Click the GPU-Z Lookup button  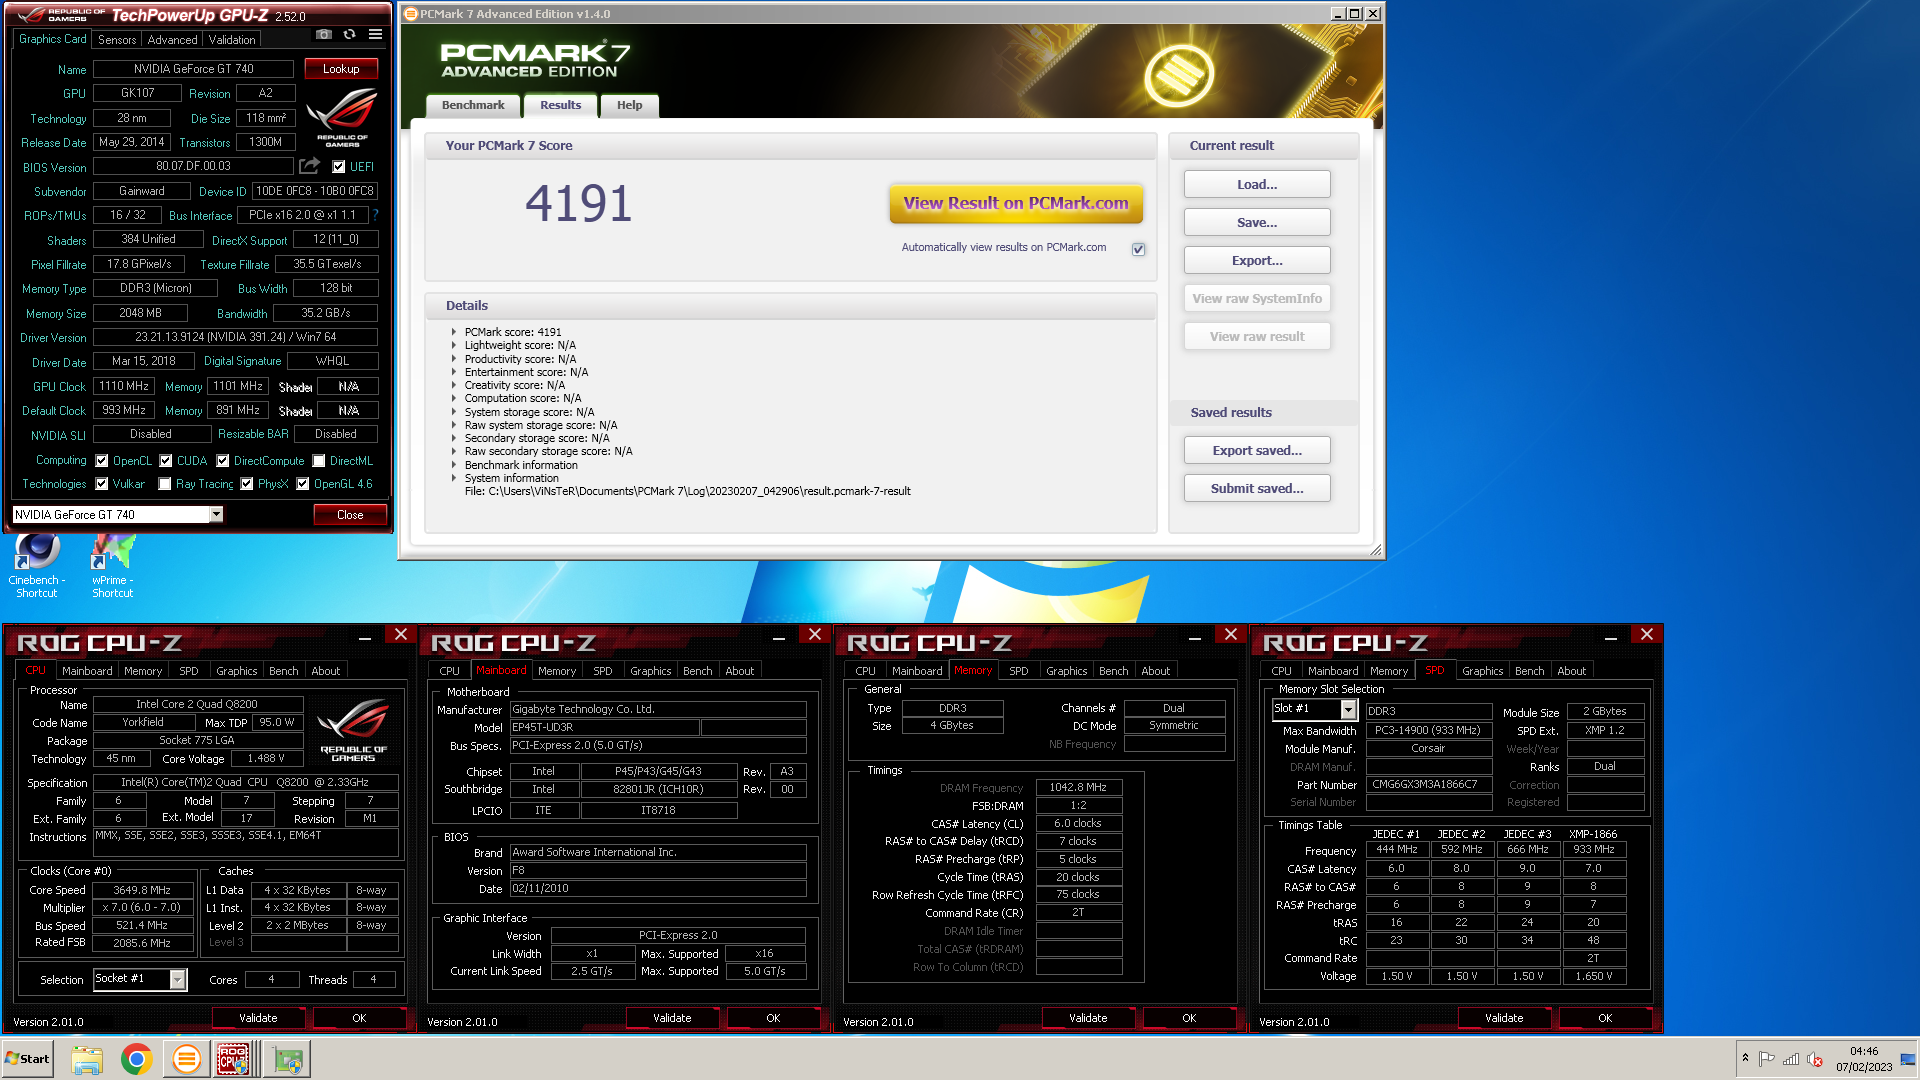(341, 69)
